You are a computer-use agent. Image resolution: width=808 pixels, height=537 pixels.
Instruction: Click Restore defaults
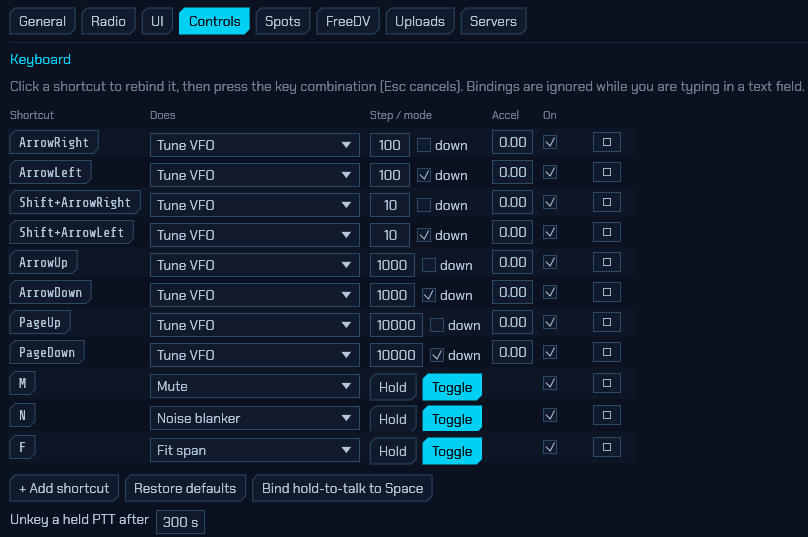[185, 488]
